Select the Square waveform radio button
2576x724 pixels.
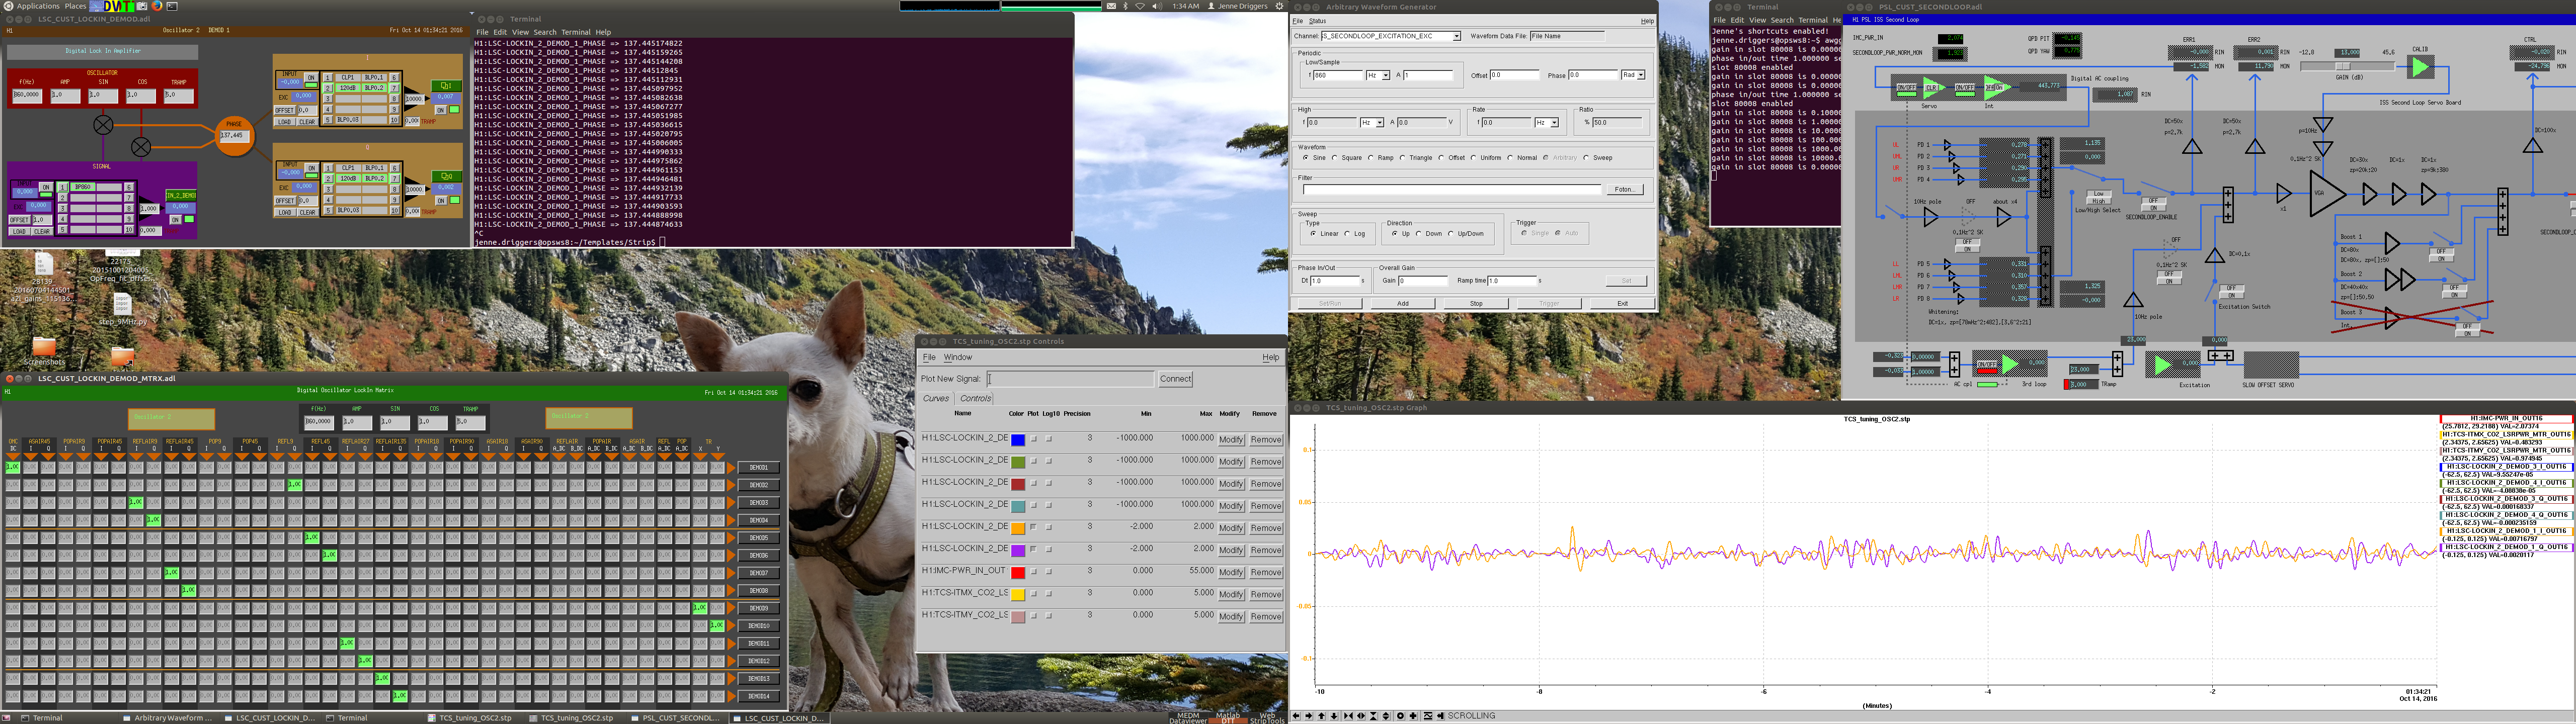click(1335, 158)
